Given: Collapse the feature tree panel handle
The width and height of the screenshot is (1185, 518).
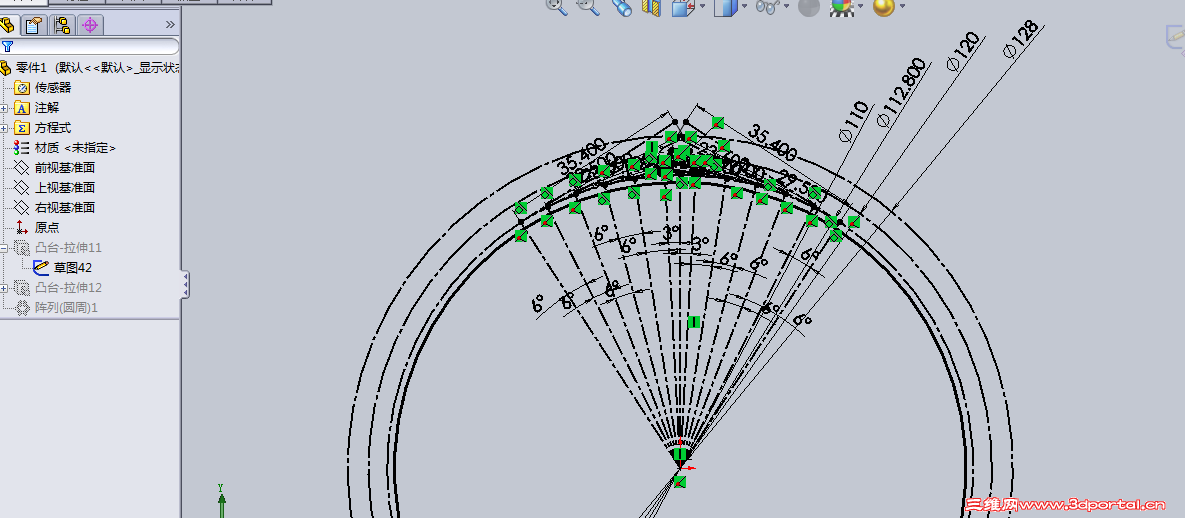Looking at the screenshot, I should click(x=185, y=284).
